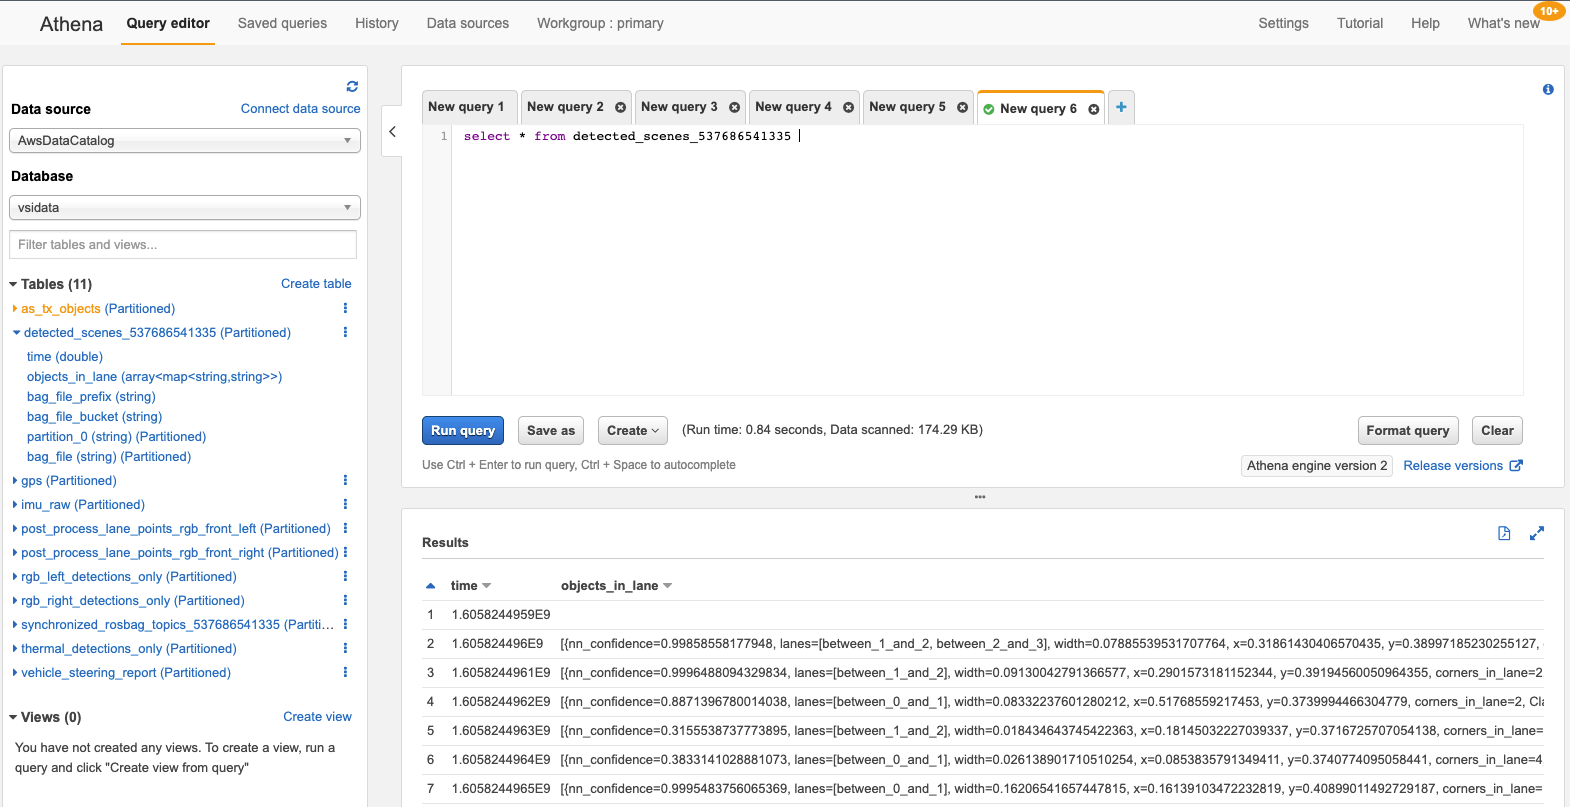This screenshot has height=807, width=1570.
Task: Click Athena engine version 2 label
Action: [1317, 466]
